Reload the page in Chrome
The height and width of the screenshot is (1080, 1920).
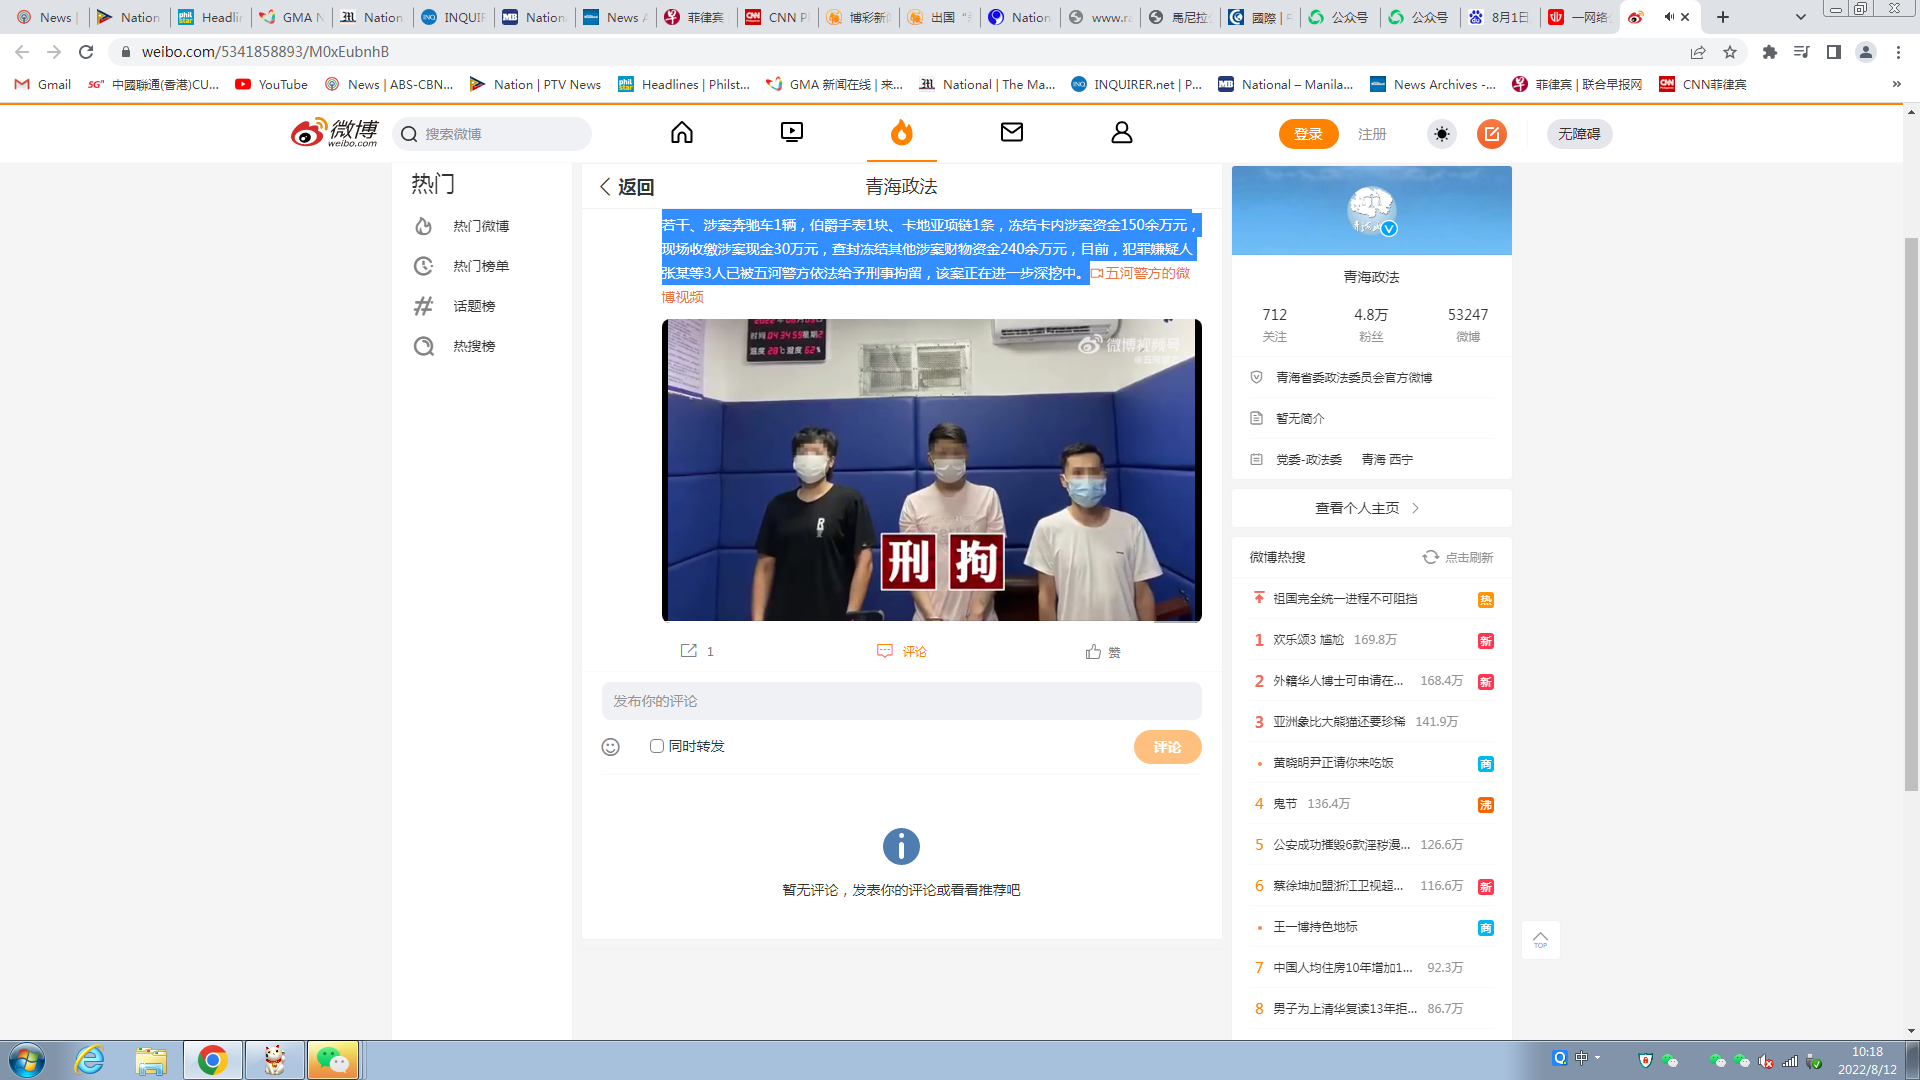(x=86, y=52)
